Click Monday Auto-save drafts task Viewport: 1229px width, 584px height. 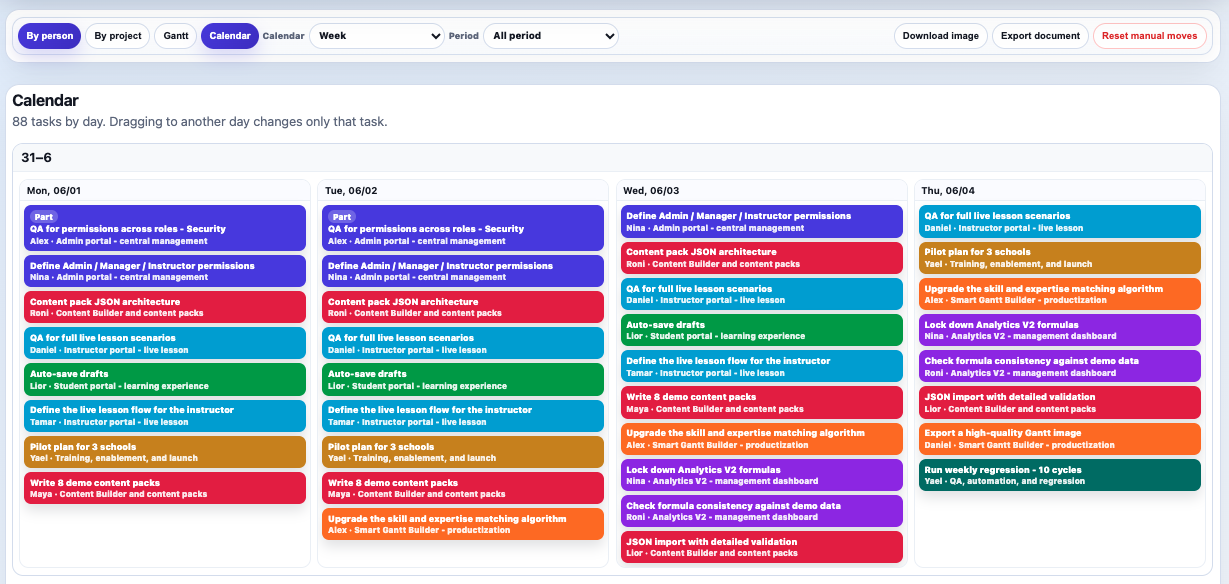[165, 379]
